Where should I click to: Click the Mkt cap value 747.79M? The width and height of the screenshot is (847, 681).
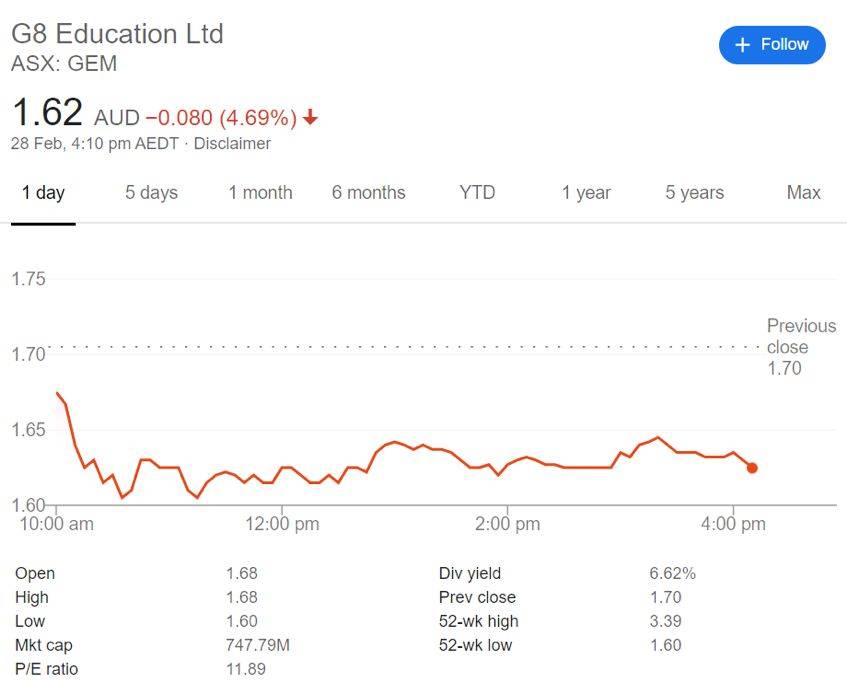click(x=258, y=645)
